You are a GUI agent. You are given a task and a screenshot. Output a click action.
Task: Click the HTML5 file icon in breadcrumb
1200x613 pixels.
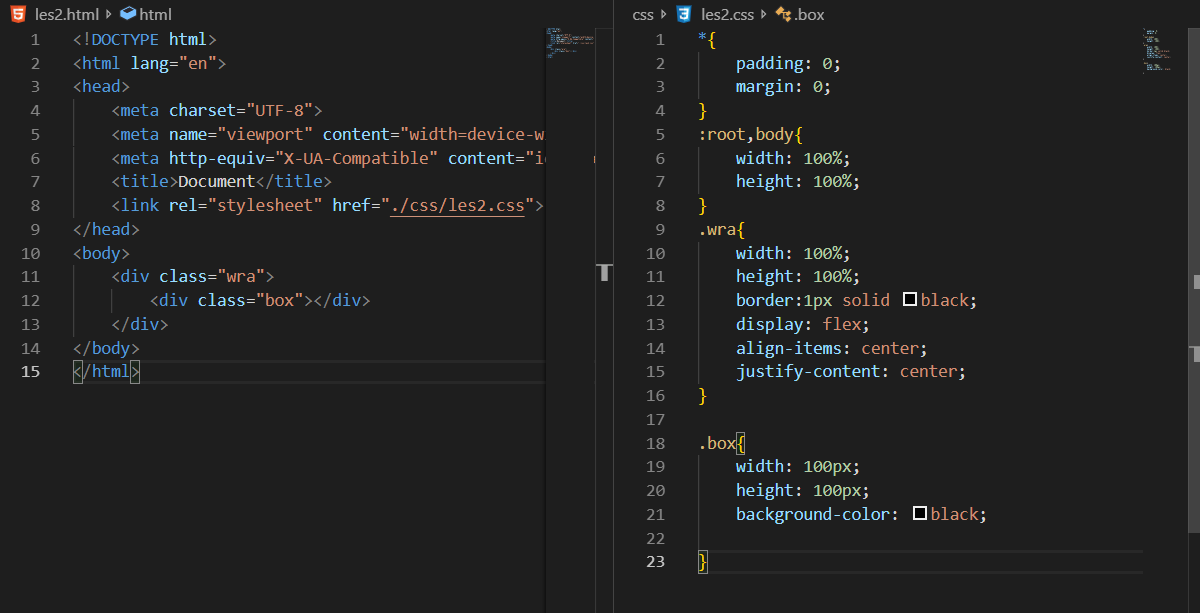18,14
